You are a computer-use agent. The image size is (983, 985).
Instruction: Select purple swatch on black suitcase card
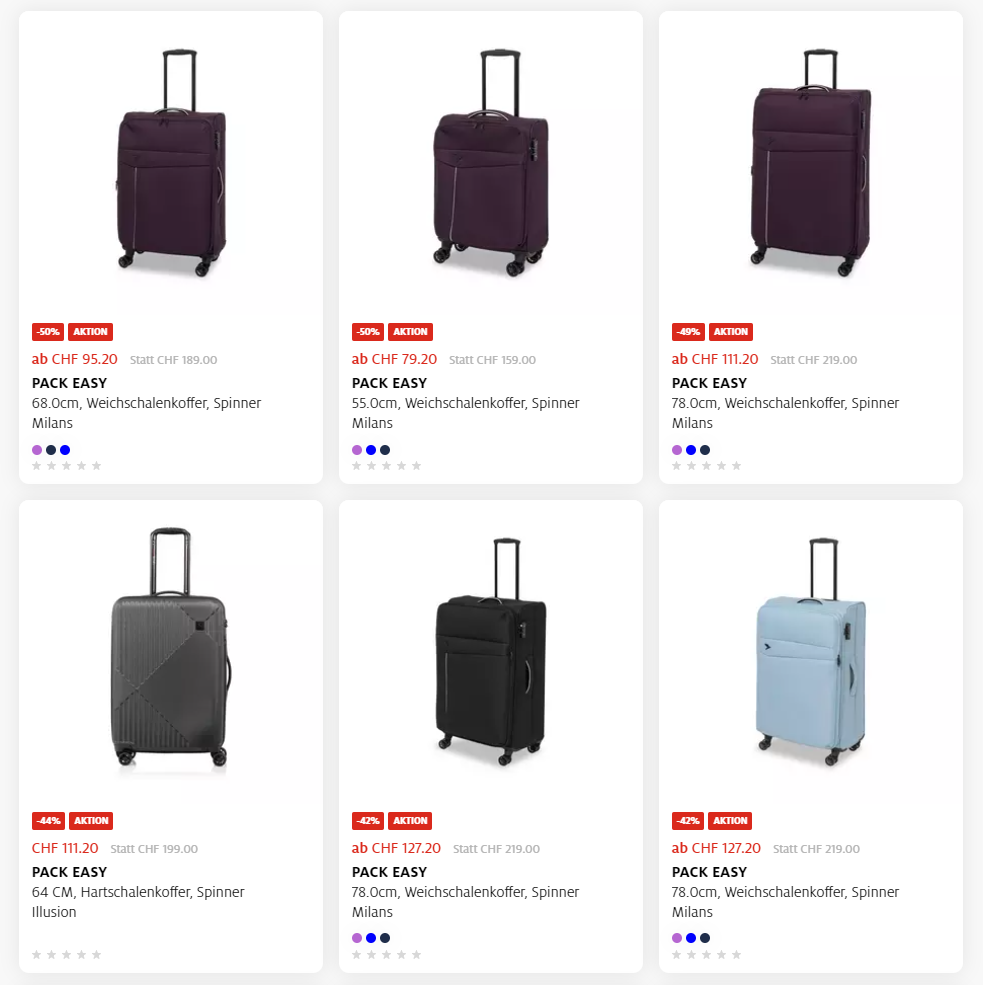coord(357,938)
